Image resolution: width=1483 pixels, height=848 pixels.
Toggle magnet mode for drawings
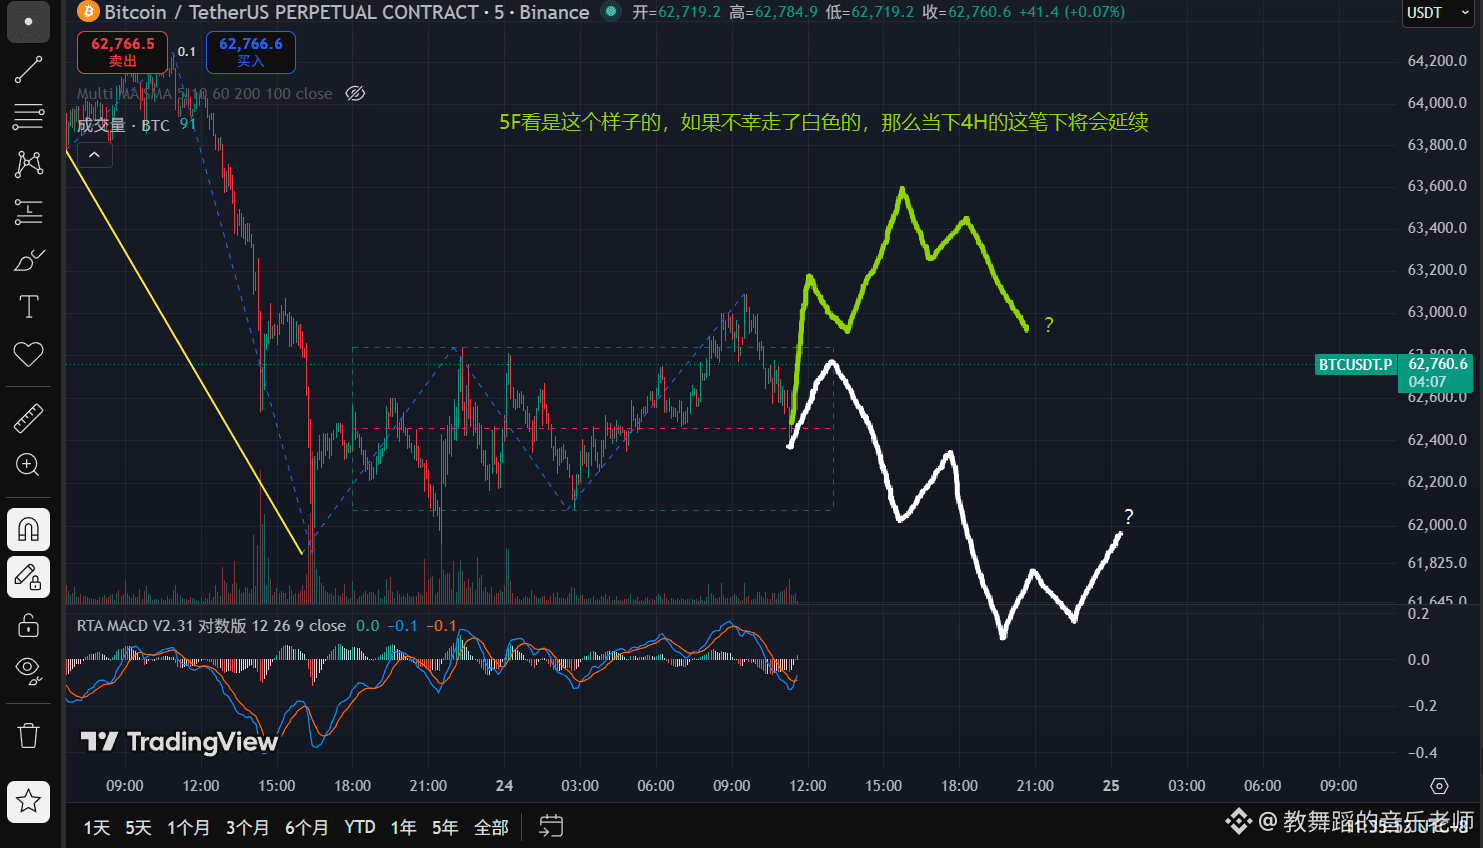click(x=28, y=529)
